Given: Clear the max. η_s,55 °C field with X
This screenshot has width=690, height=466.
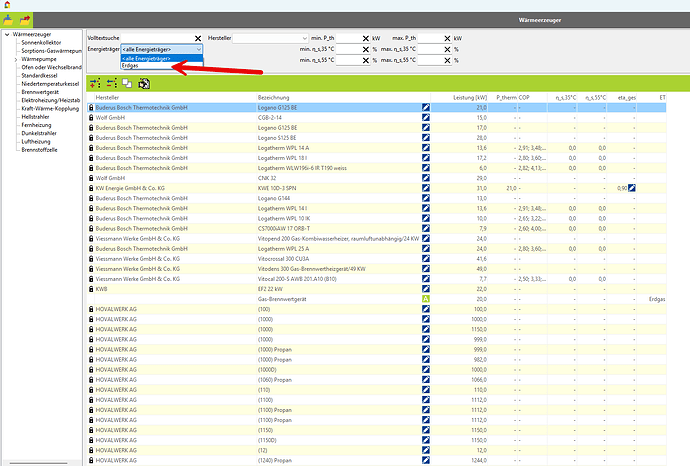Looking at the screenshot, I should (x=448, y=60).
